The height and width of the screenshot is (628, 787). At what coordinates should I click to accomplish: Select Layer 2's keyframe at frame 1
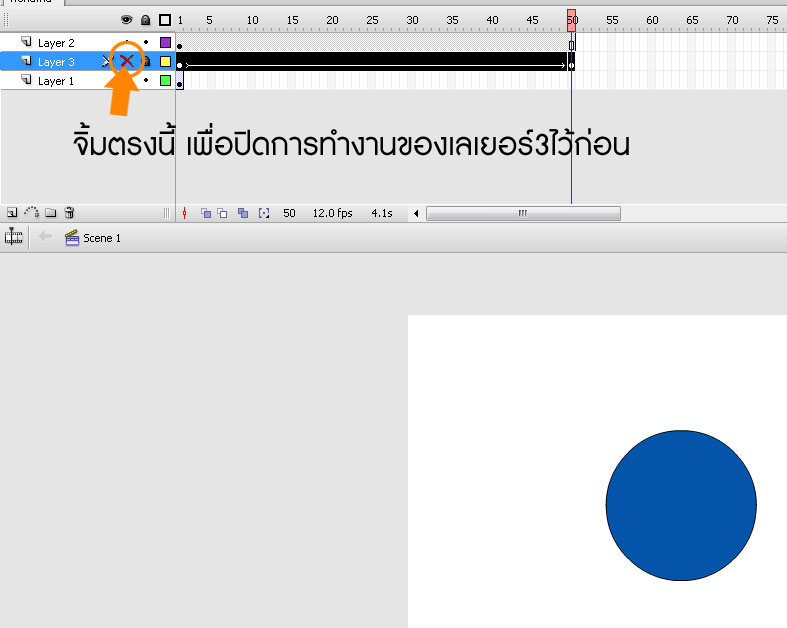click(x=180, y=43)
